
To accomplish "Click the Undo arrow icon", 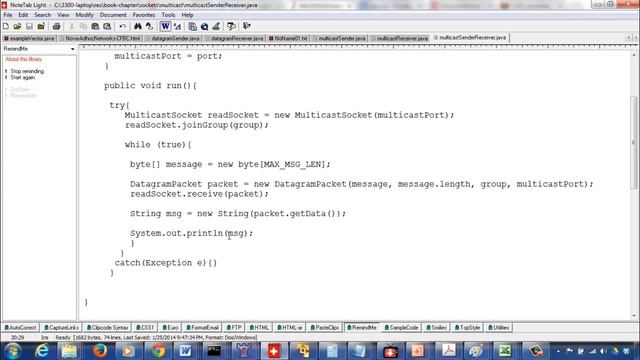I will pyautogui.click(x=122, y=27).
